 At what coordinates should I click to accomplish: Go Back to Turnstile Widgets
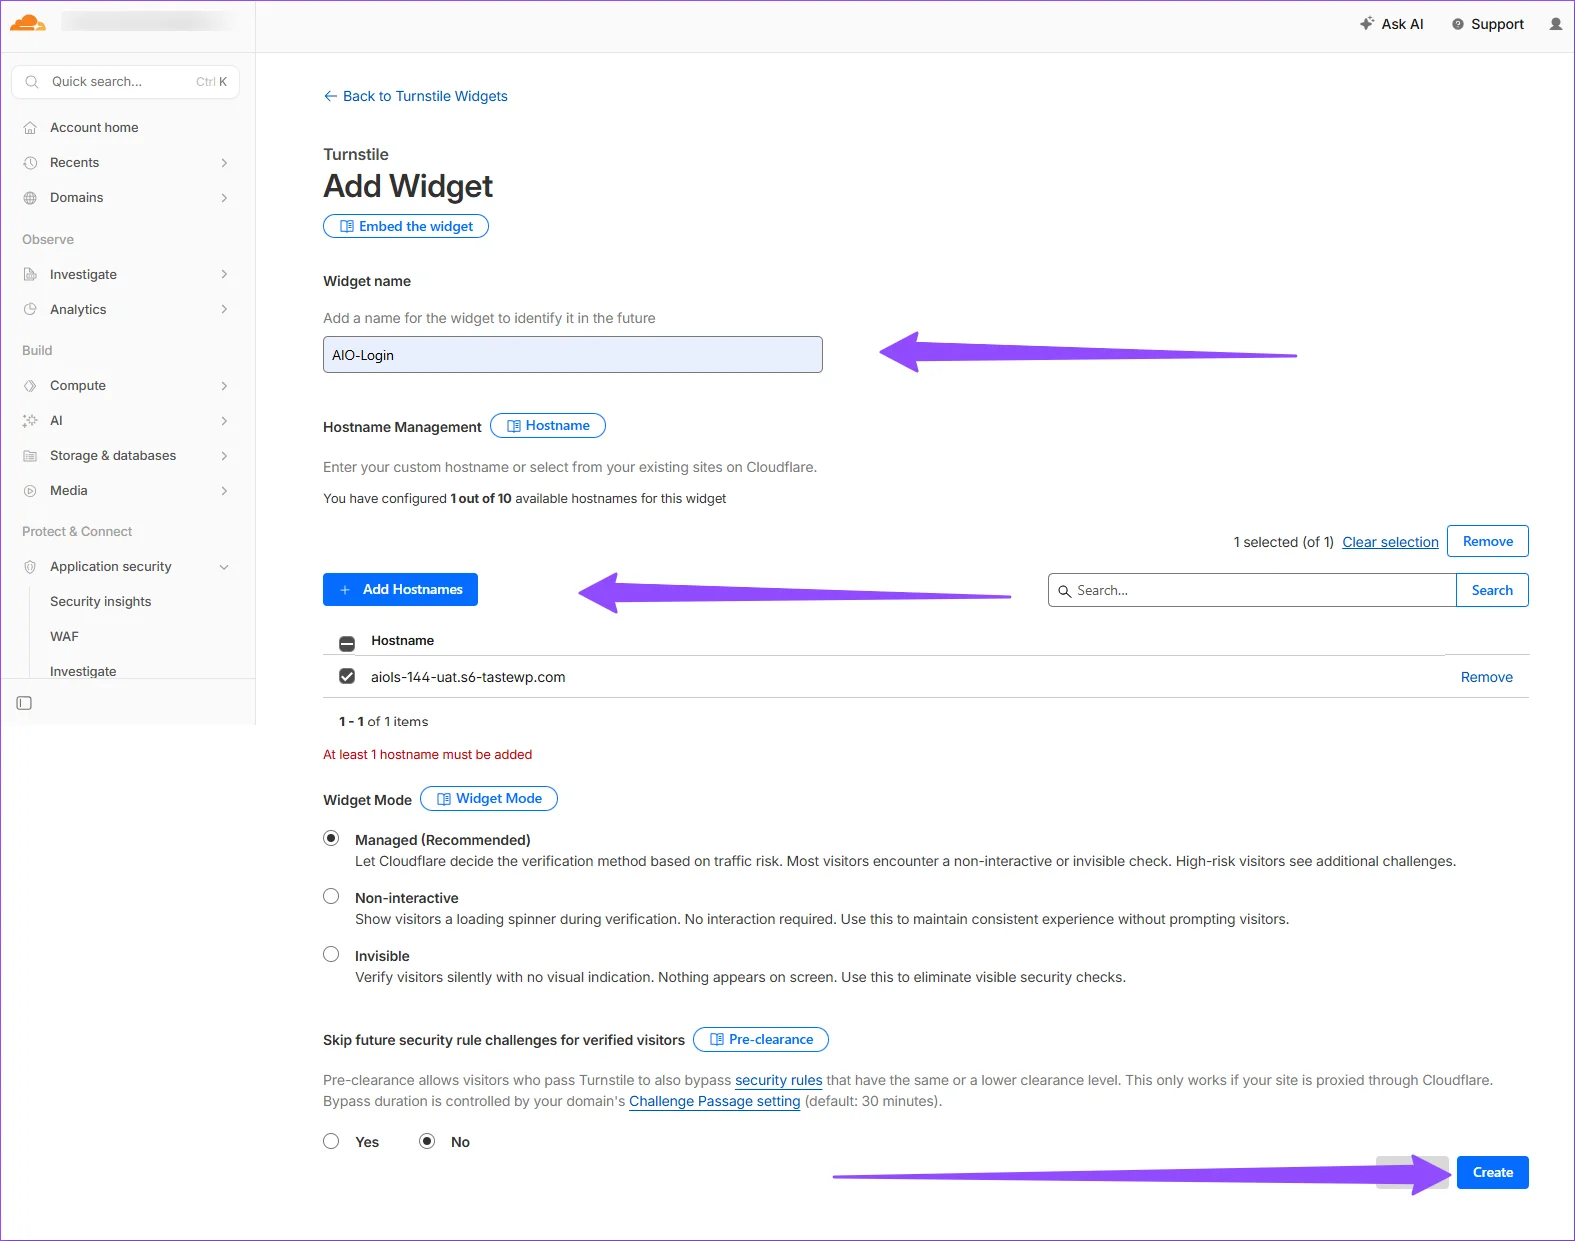pos(415,96)
